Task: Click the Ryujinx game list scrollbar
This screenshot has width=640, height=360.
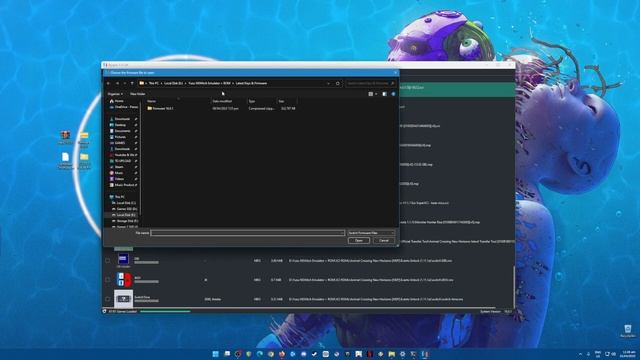Action: click(513, 286)
